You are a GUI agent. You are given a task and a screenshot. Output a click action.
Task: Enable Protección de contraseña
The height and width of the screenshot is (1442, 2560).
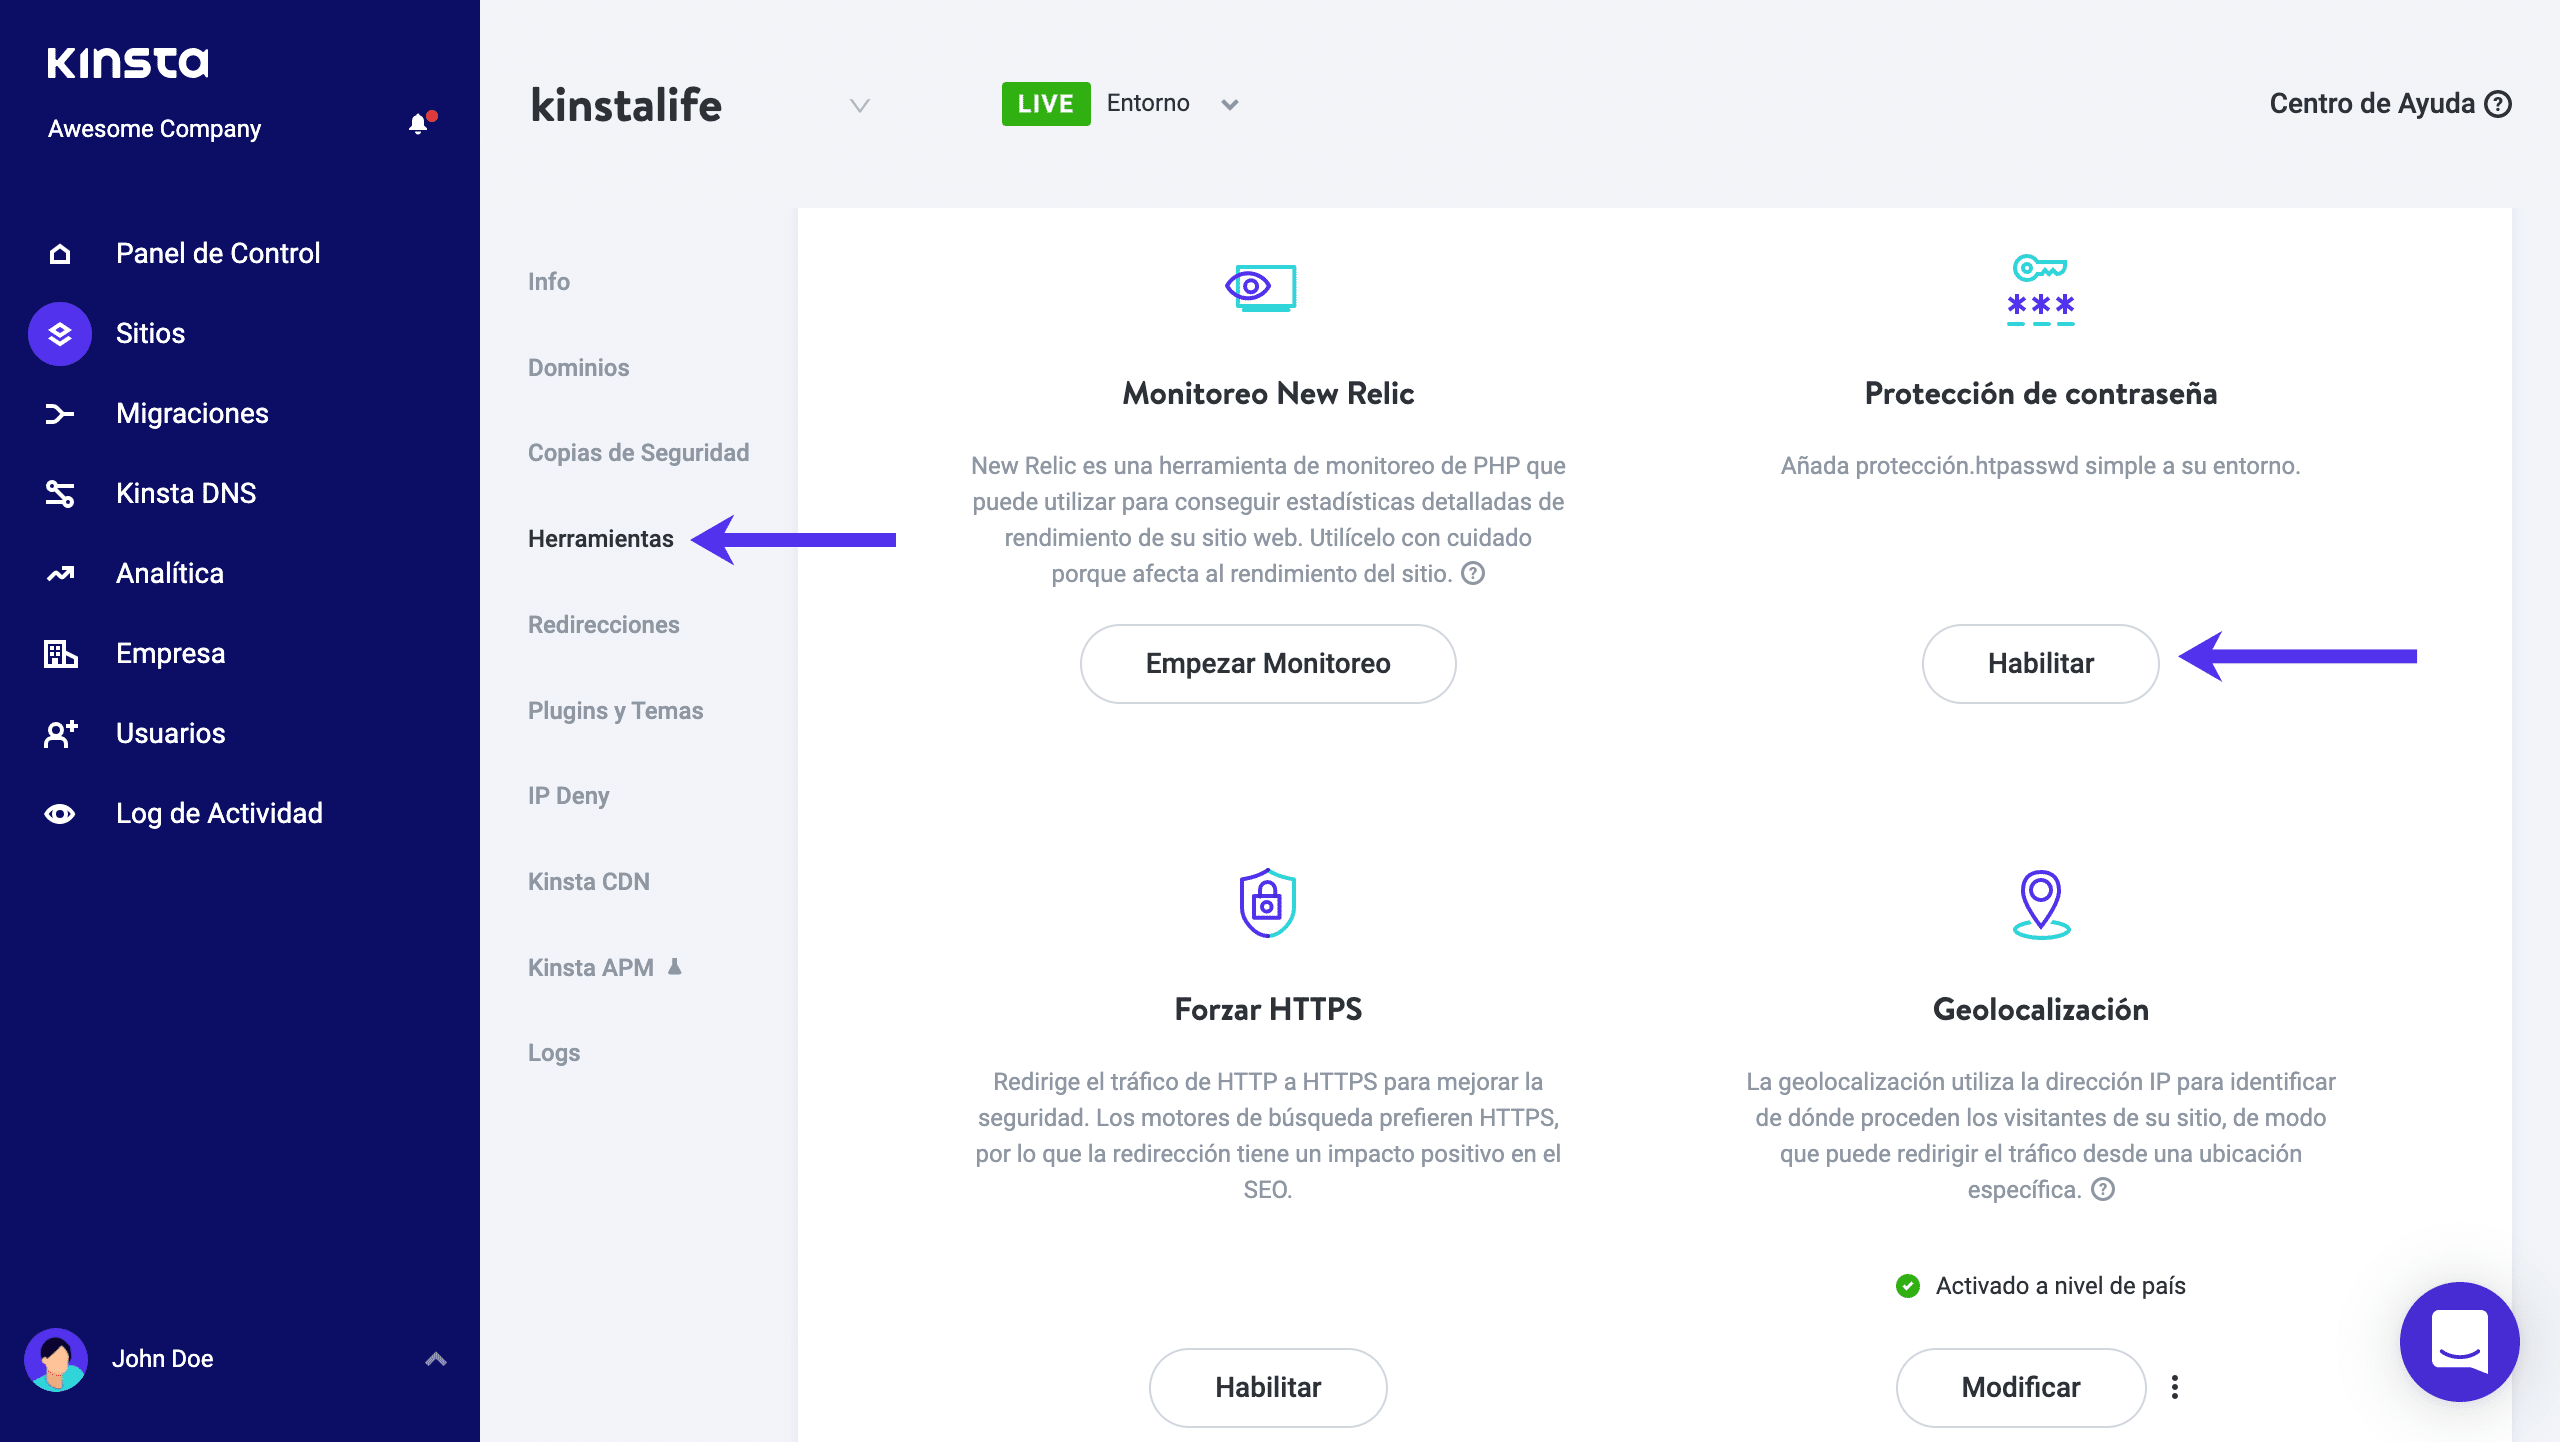(2040, 664)
